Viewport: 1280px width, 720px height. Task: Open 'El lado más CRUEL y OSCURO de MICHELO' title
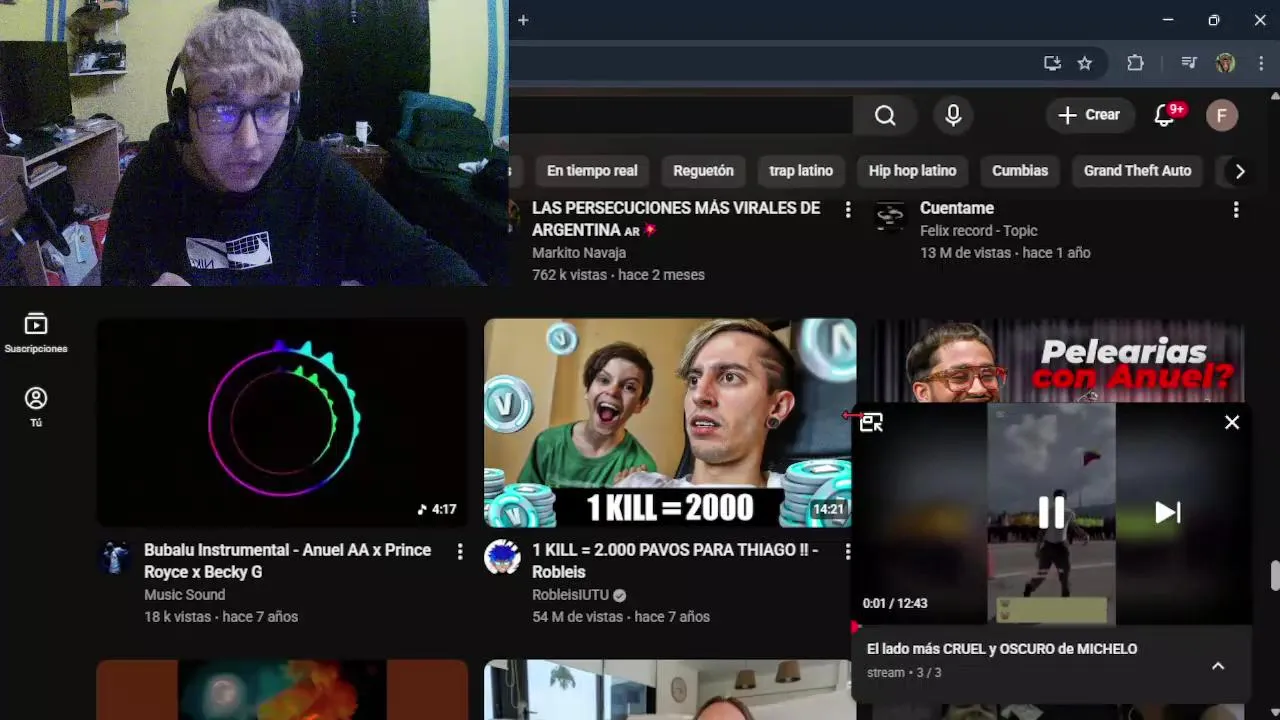[1002, 649]
